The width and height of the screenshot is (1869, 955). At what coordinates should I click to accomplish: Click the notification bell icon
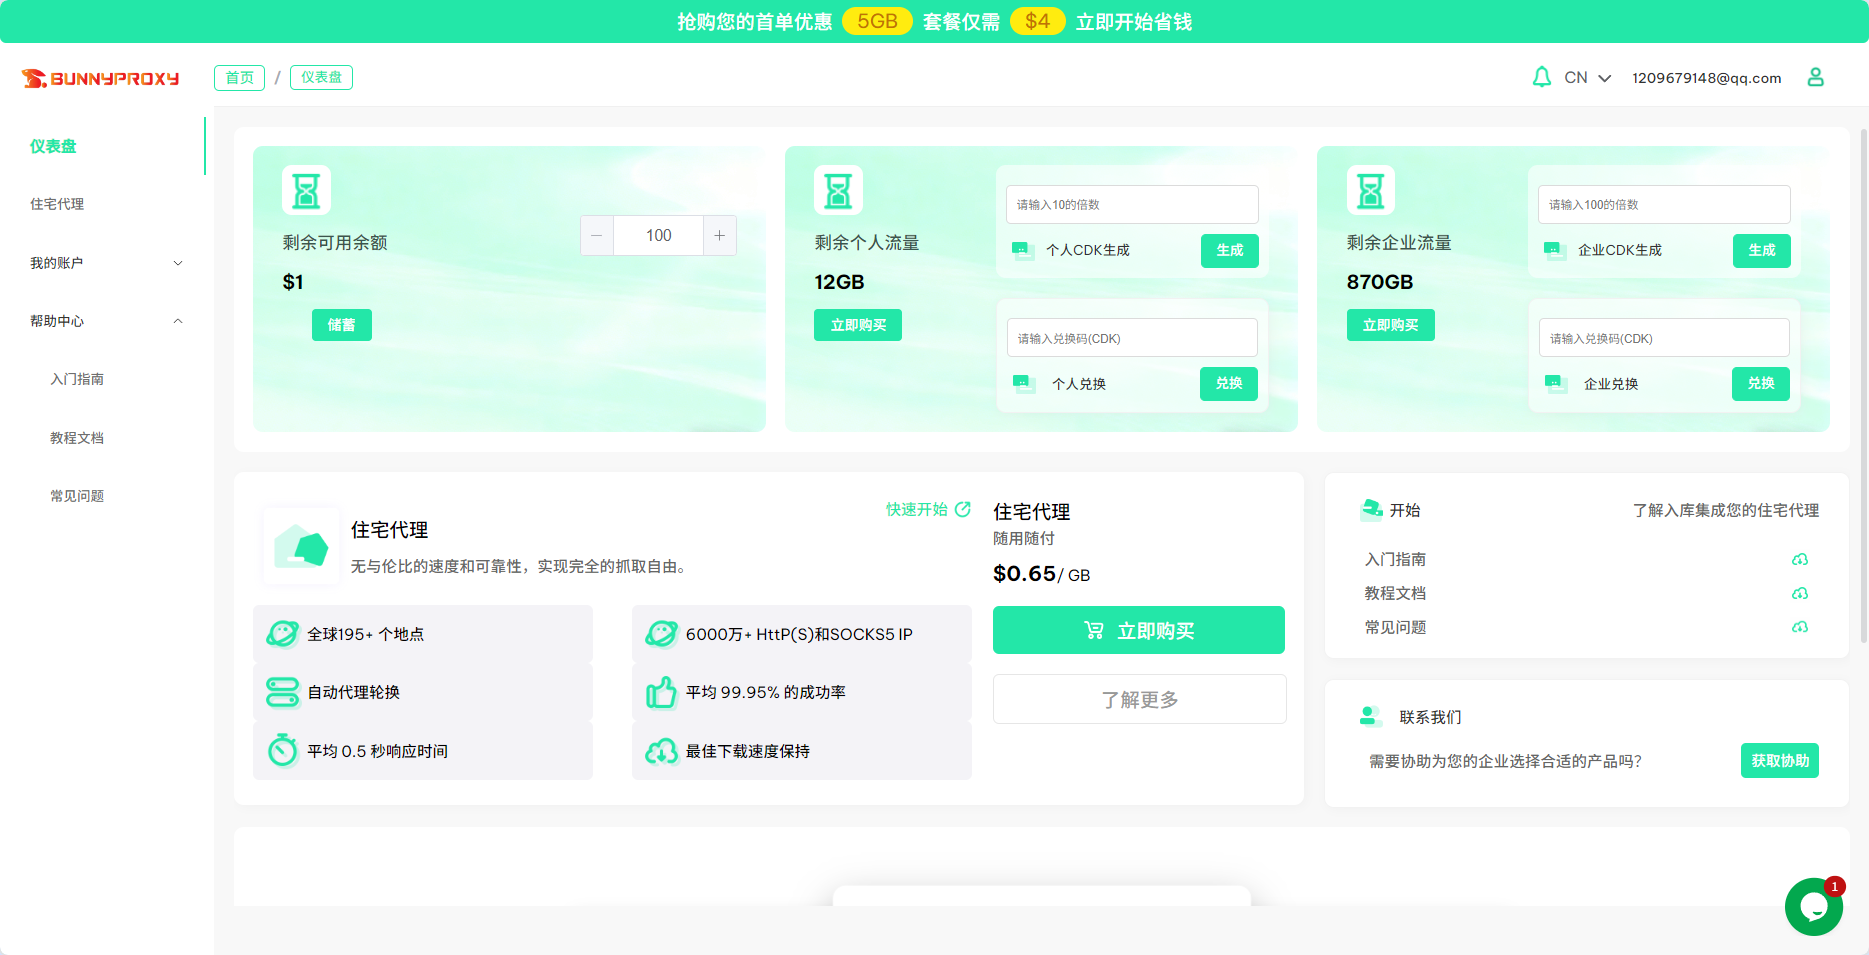[1541, 77]
